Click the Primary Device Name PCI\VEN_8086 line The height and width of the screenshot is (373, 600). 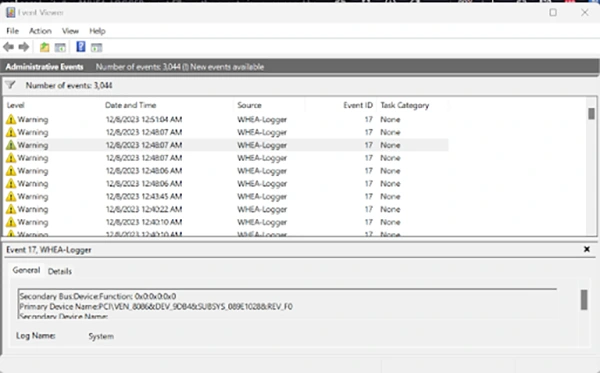pyautogui.click(x=156, y=306)
